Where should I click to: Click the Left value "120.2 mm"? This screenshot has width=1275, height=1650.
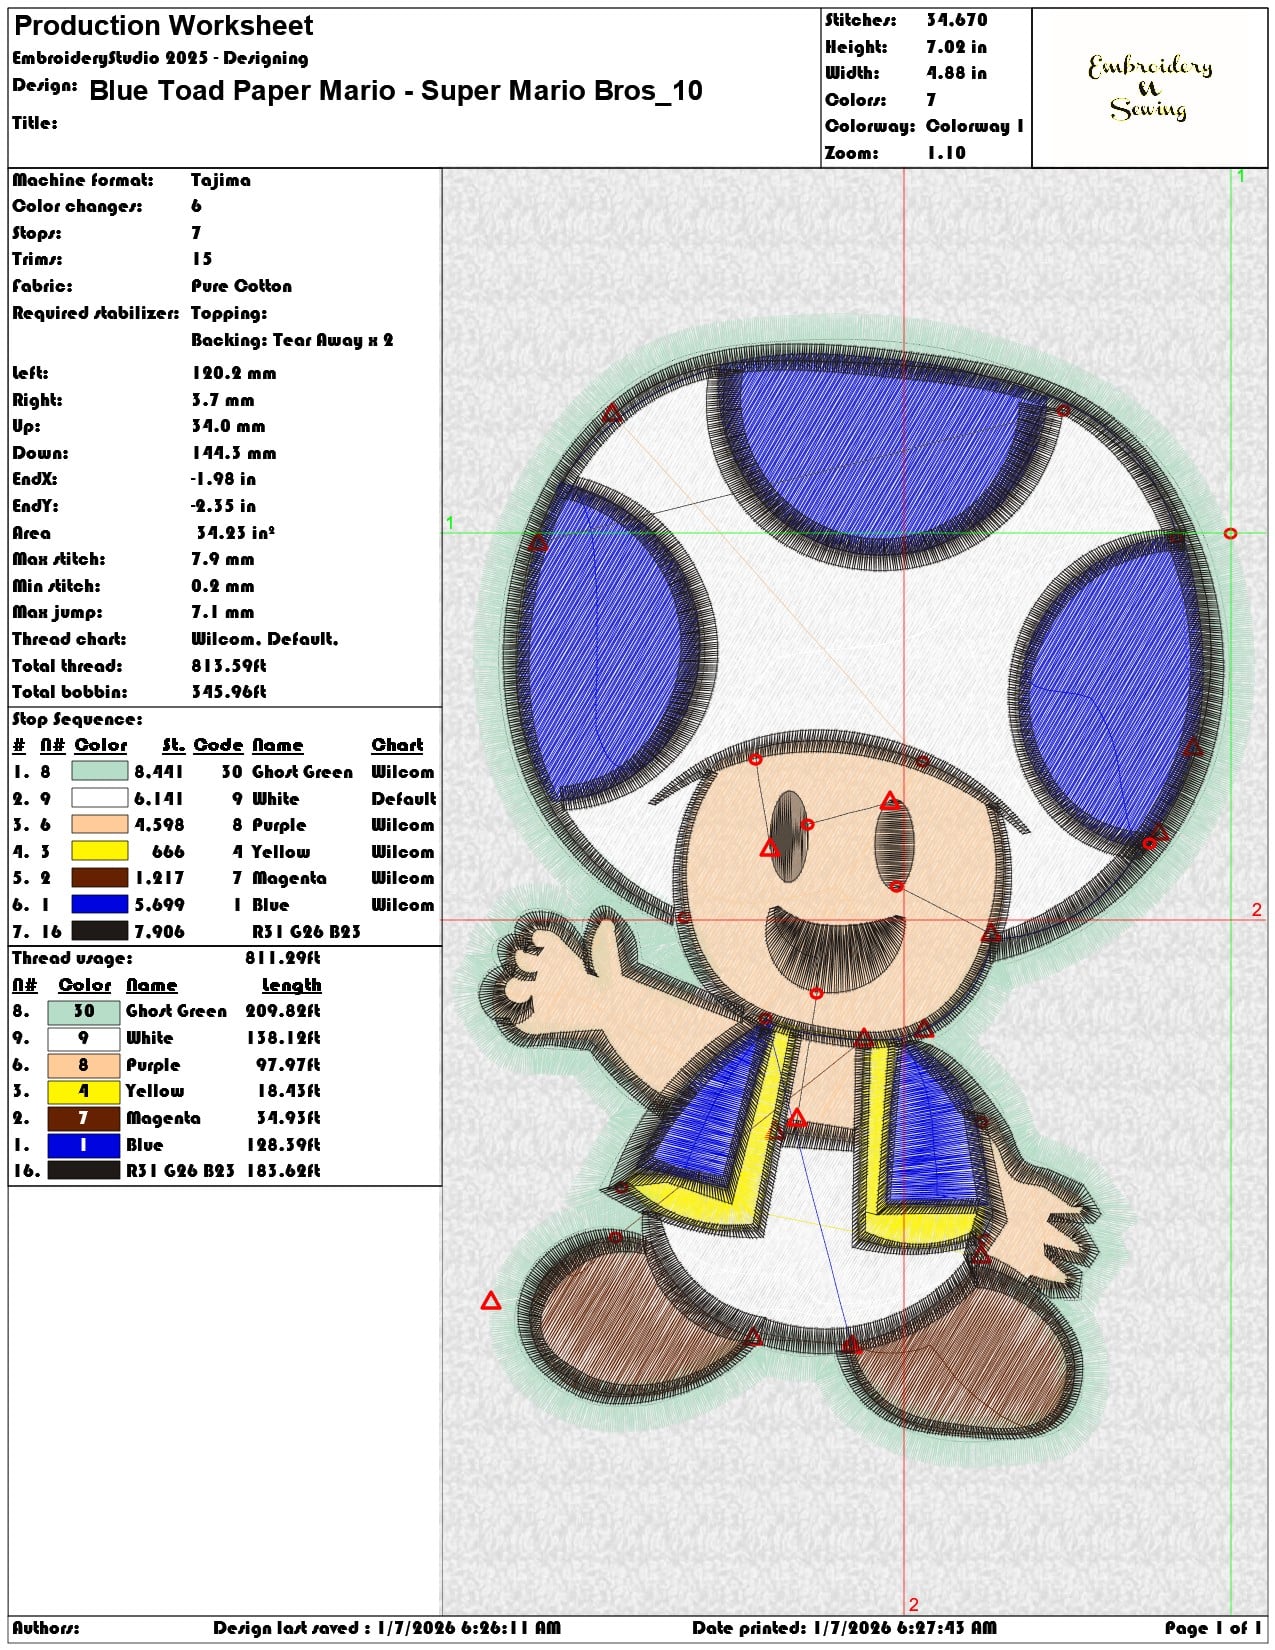234,373
